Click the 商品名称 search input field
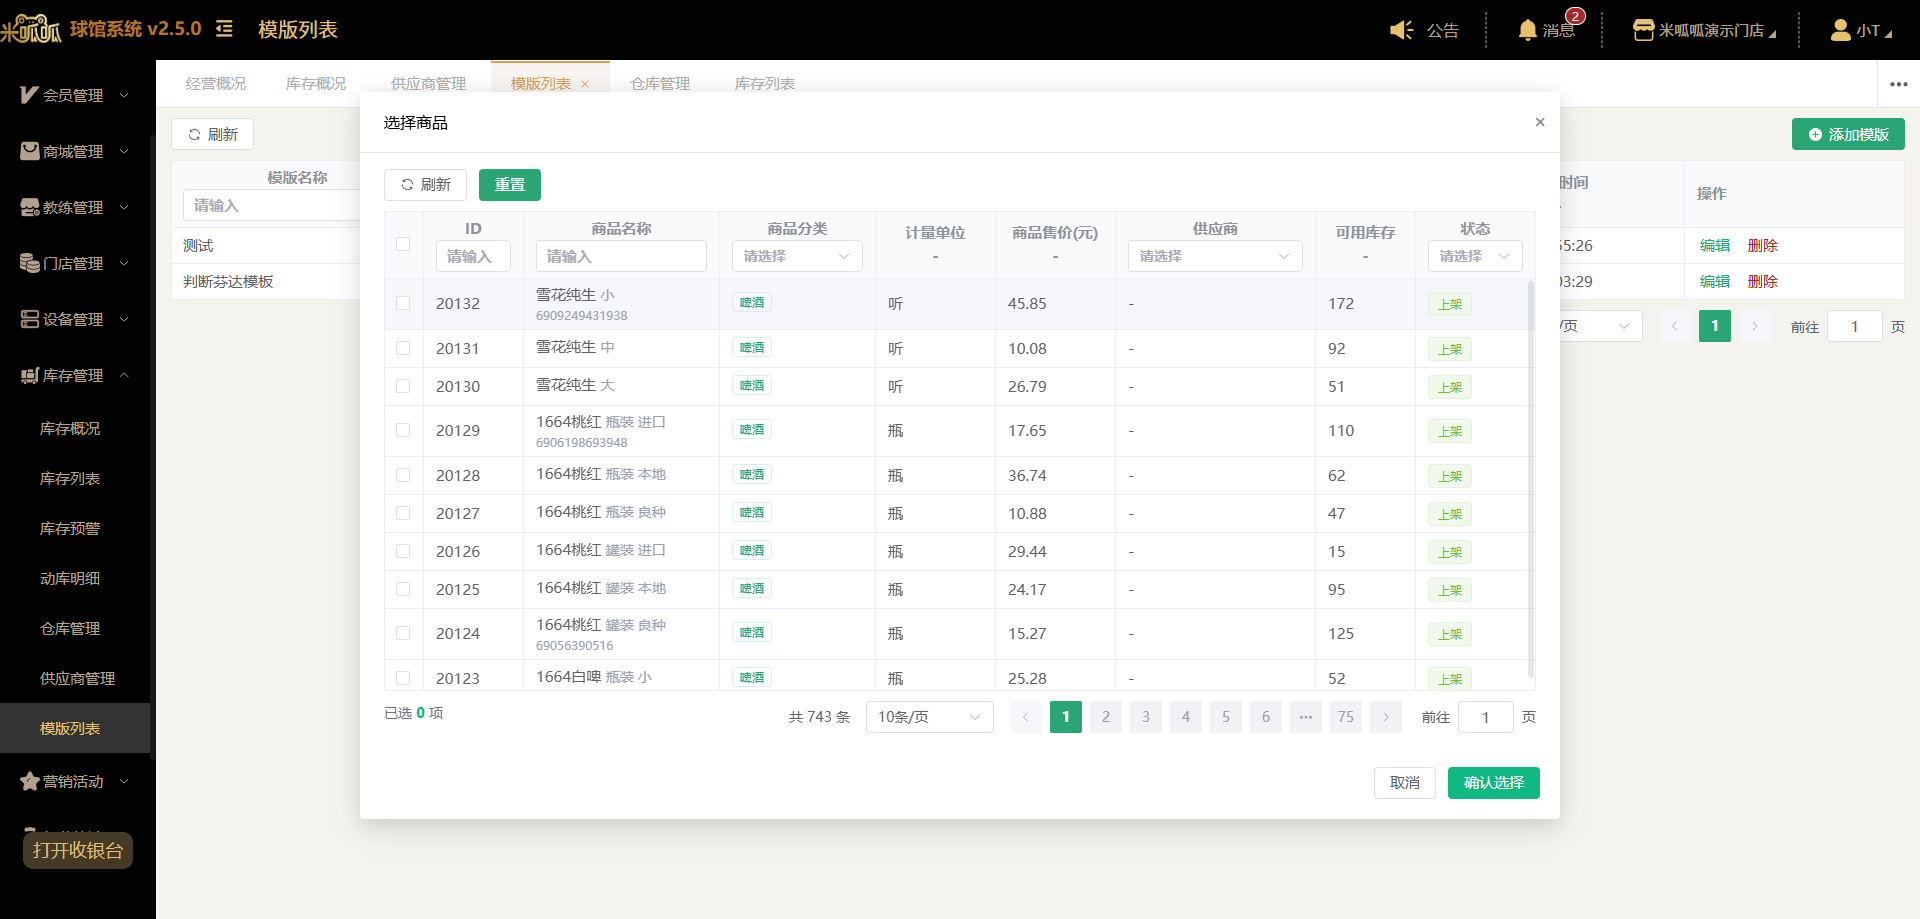This screenshot has width=1920, height=919. pos(621,256)
